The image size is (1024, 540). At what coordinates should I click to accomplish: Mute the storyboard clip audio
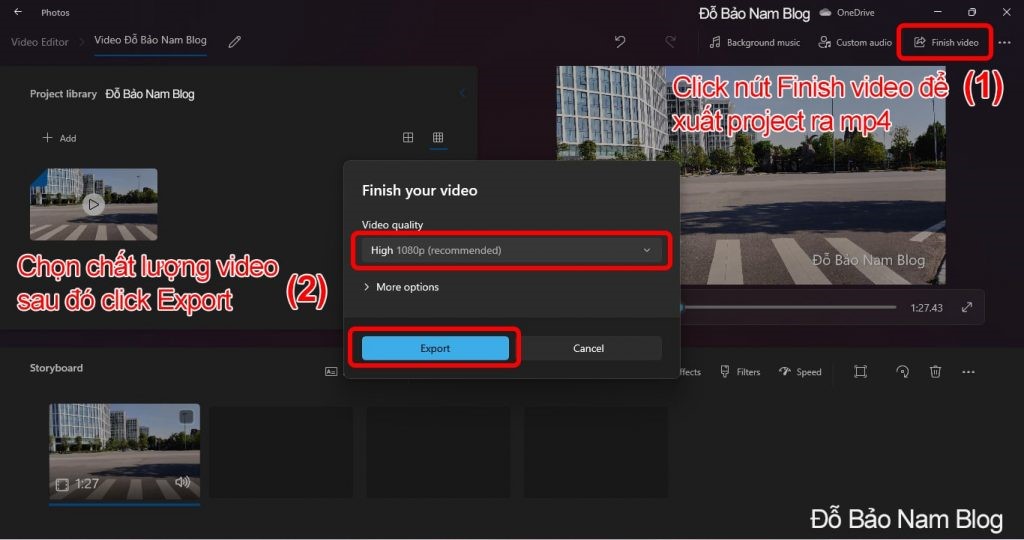tap(183, 483)
